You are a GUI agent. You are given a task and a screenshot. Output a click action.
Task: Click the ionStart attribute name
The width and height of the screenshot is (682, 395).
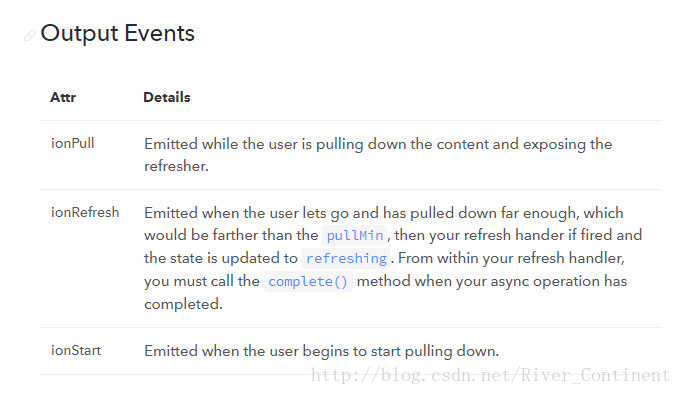(x=76, y=351)
